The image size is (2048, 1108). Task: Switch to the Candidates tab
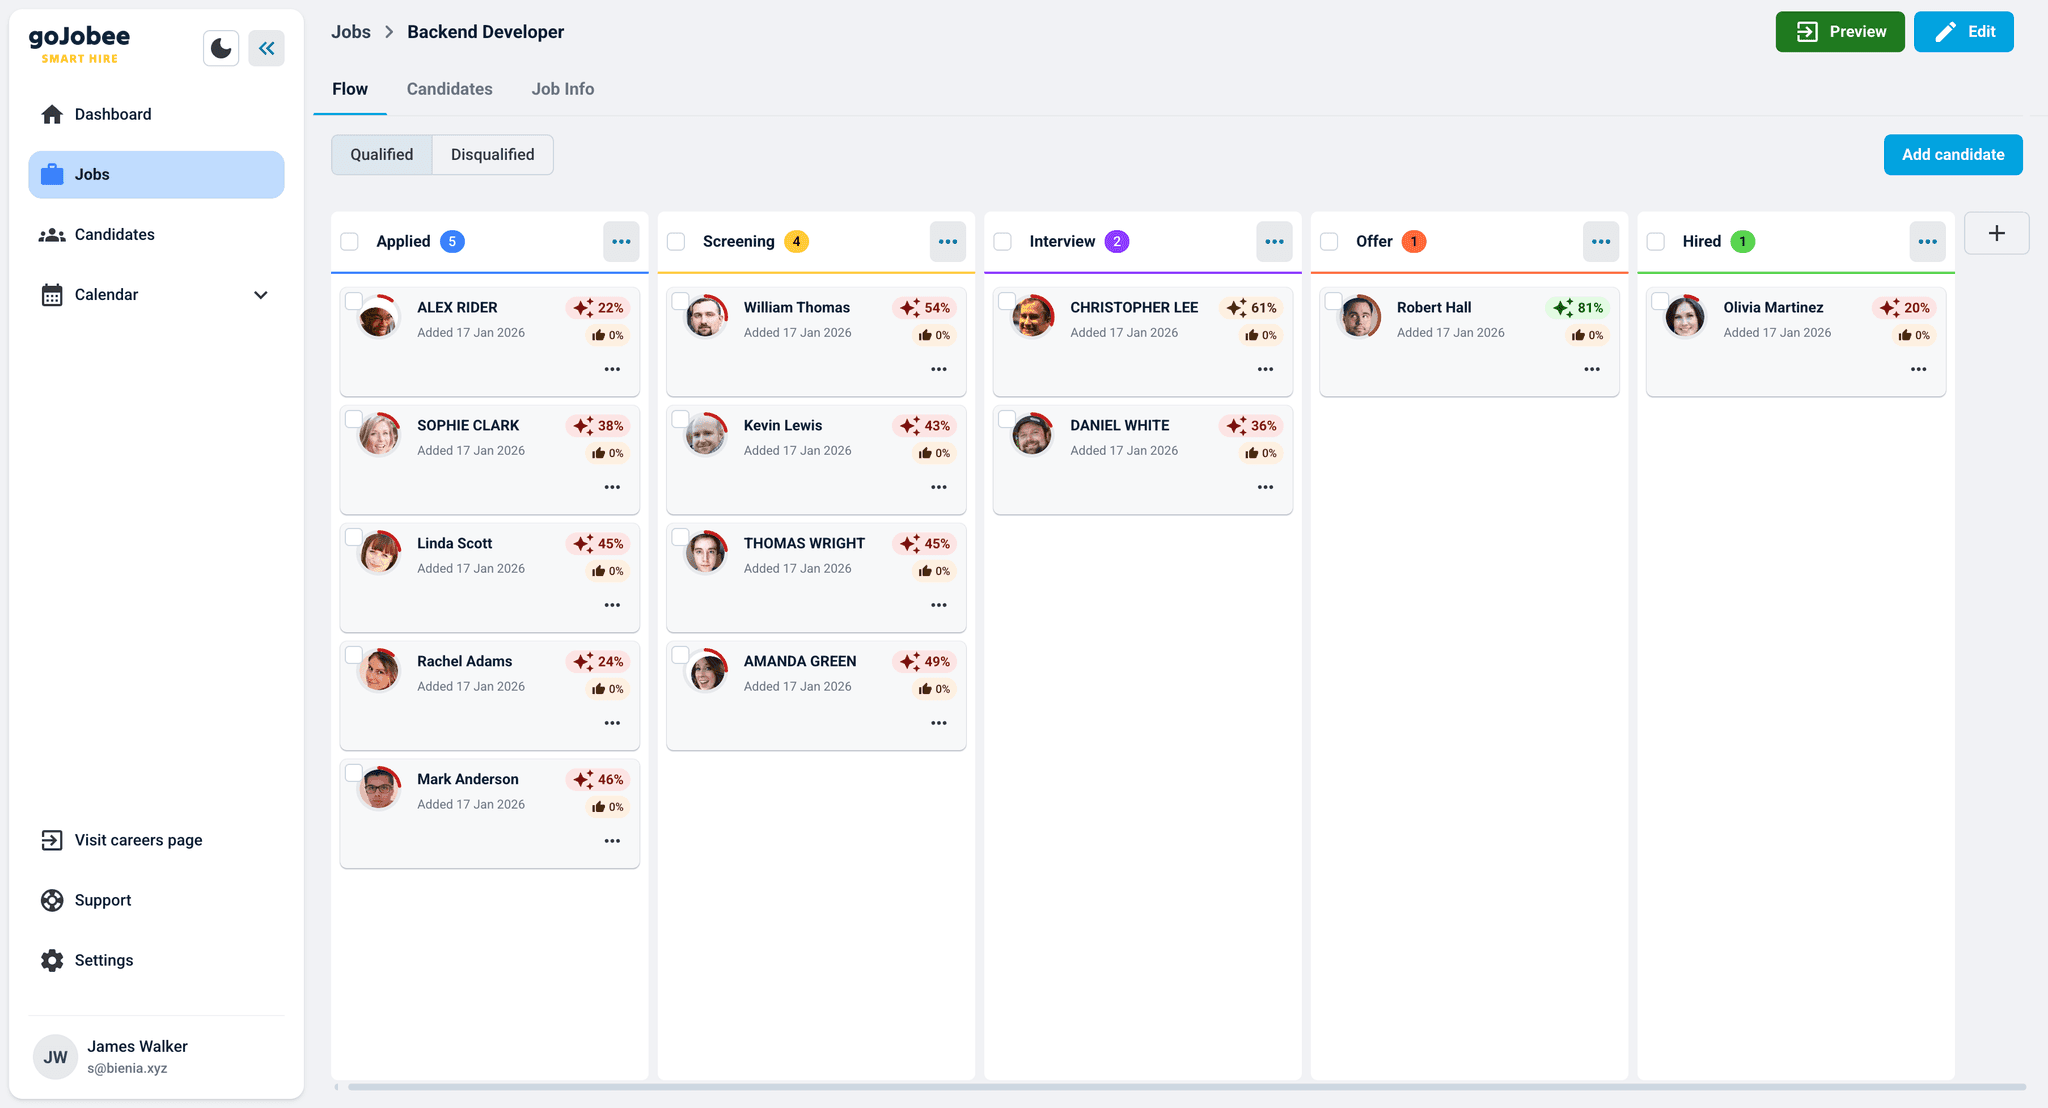[x=449, y=89]
